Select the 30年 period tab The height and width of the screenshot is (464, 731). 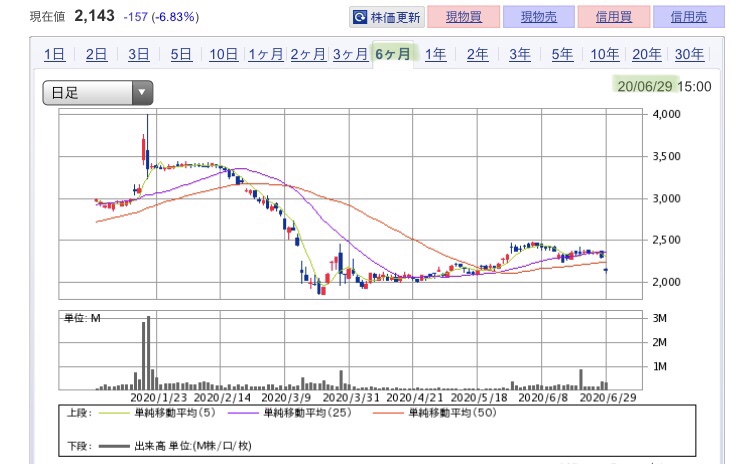pos(689,55)
